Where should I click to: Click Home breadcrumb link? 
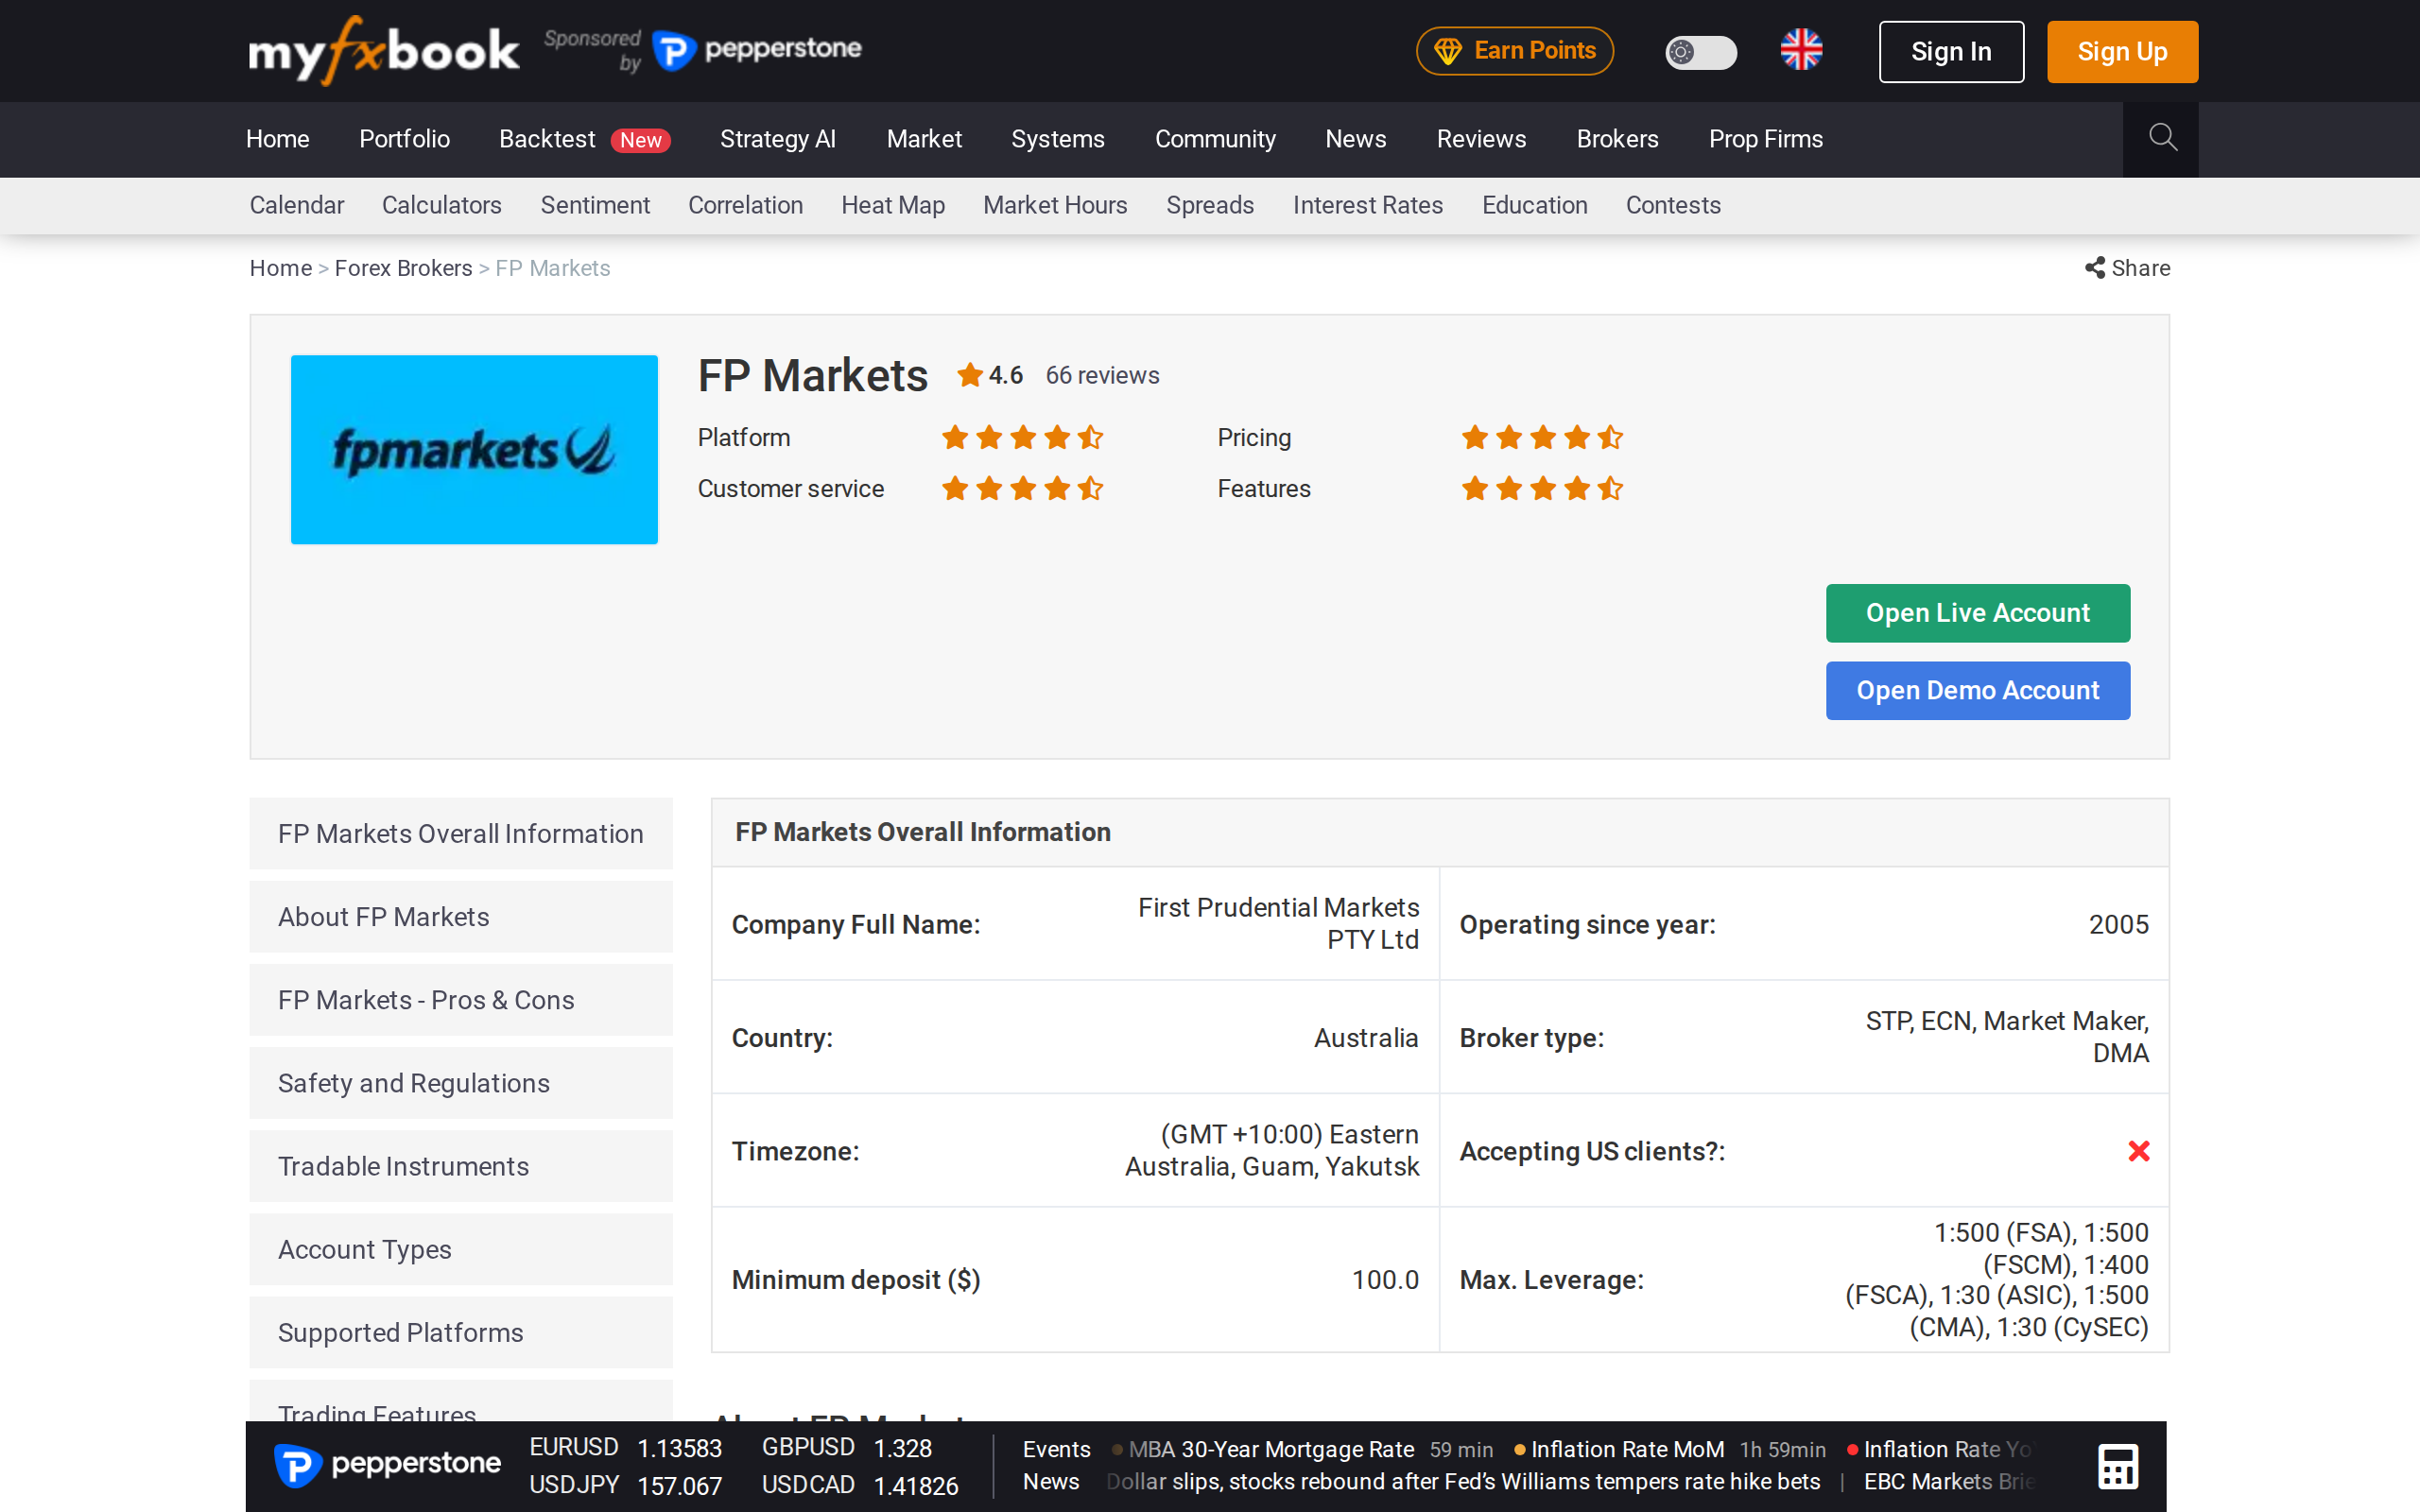click(281, 268)
